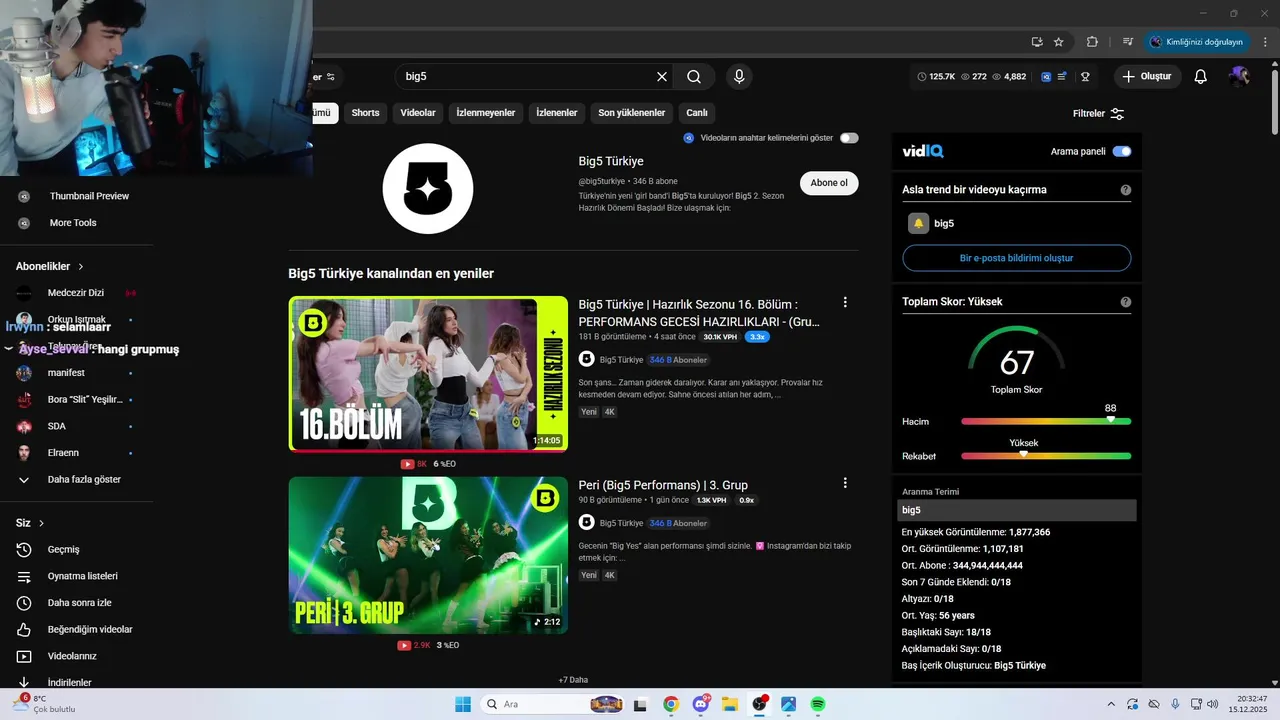Open the account avatar menu
The image size is (1280, 720).
(x=1240, y=77)
